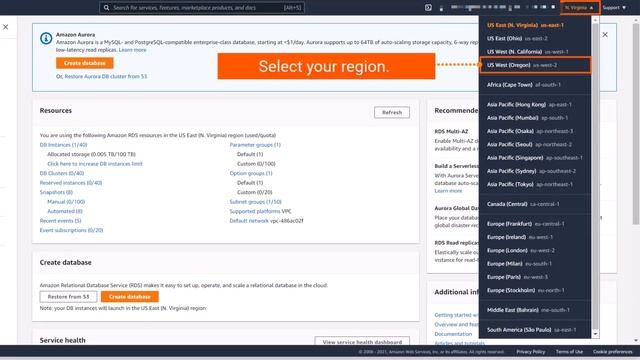Open Reserved instances (0/40) link
Screen dimensions: 640x360
[71, 183]
